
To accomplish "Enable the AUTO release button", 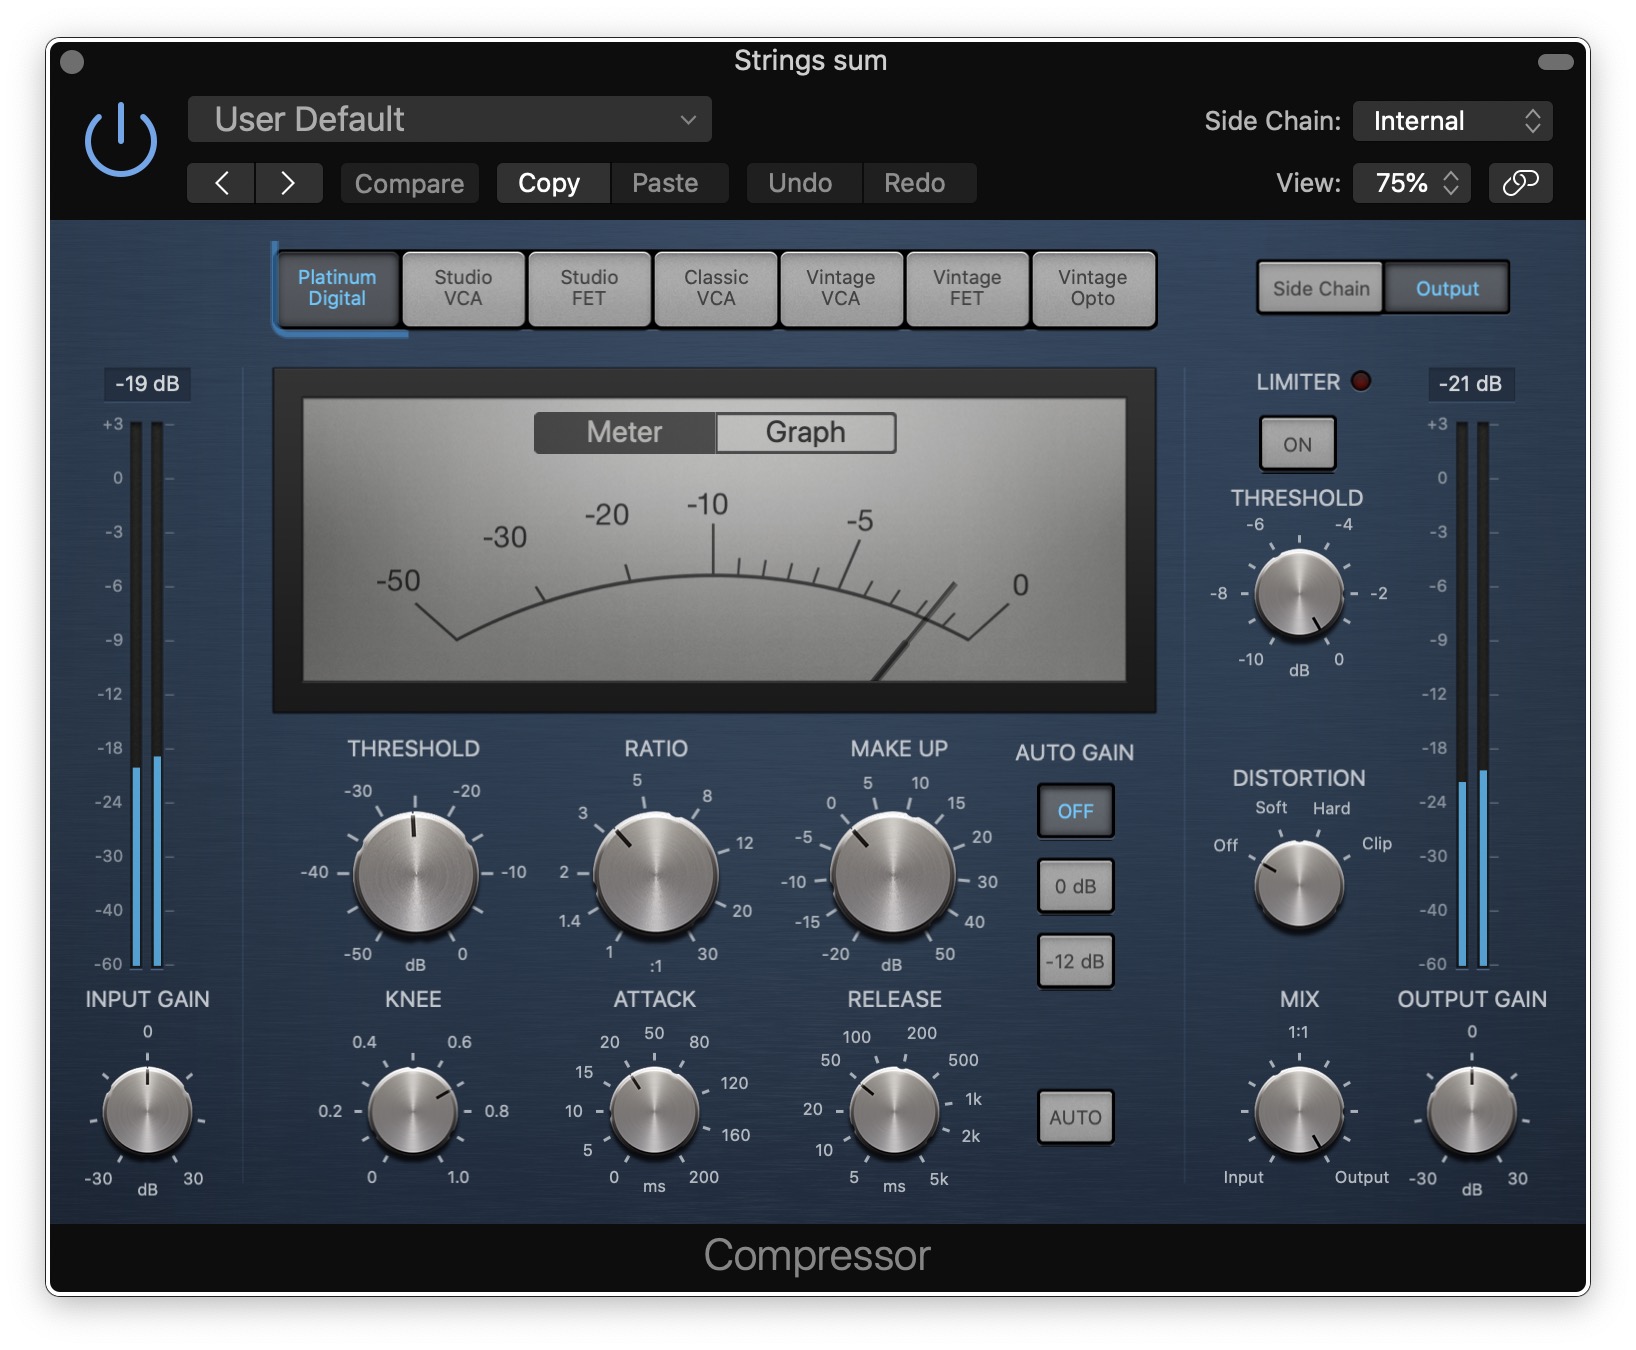I will [x=1075, y=1117].
